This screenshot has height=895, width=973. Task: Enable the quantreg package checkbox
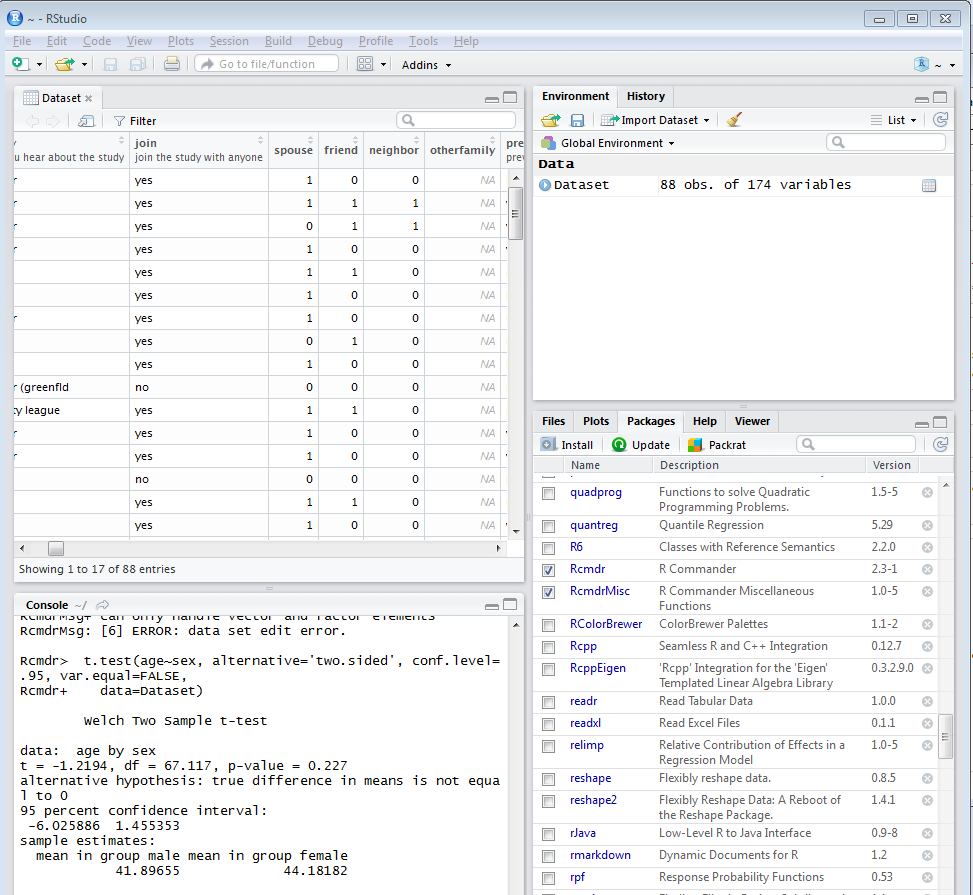(x=547, y=525)
